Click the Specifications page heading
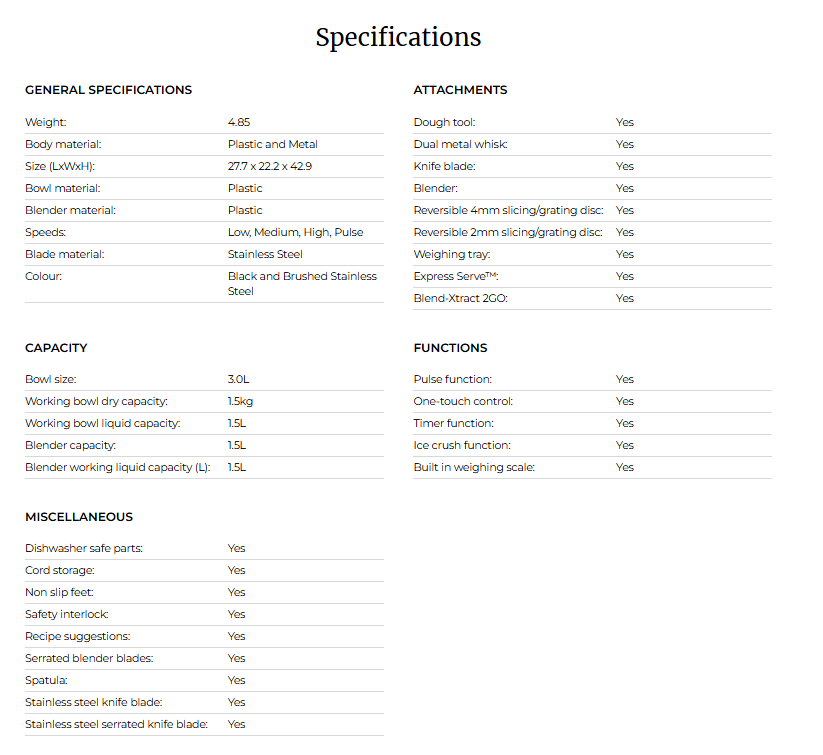 tap(398, 38)
